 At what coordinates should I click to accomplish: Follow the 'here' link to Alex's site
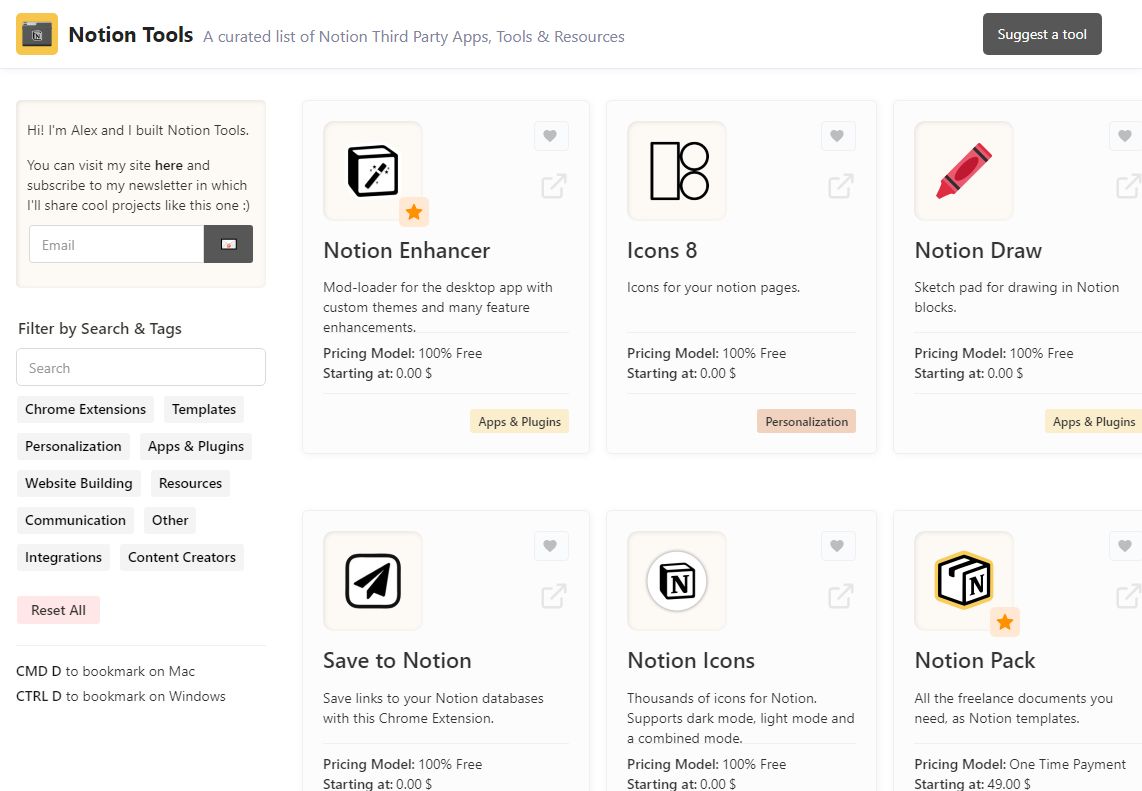click(168, 165)
